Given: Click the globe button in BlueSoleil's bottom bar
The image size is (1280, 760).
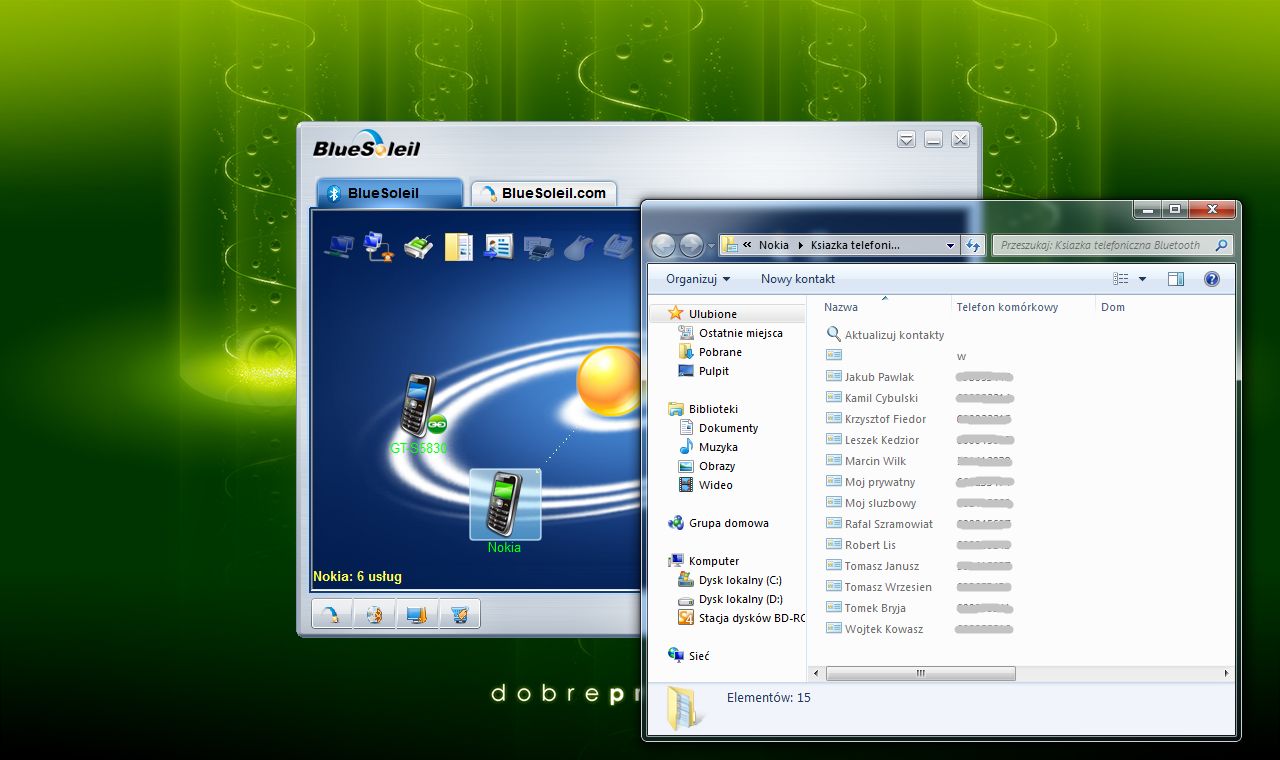Looking at the screenshot, I should click(x=375, y=614).
